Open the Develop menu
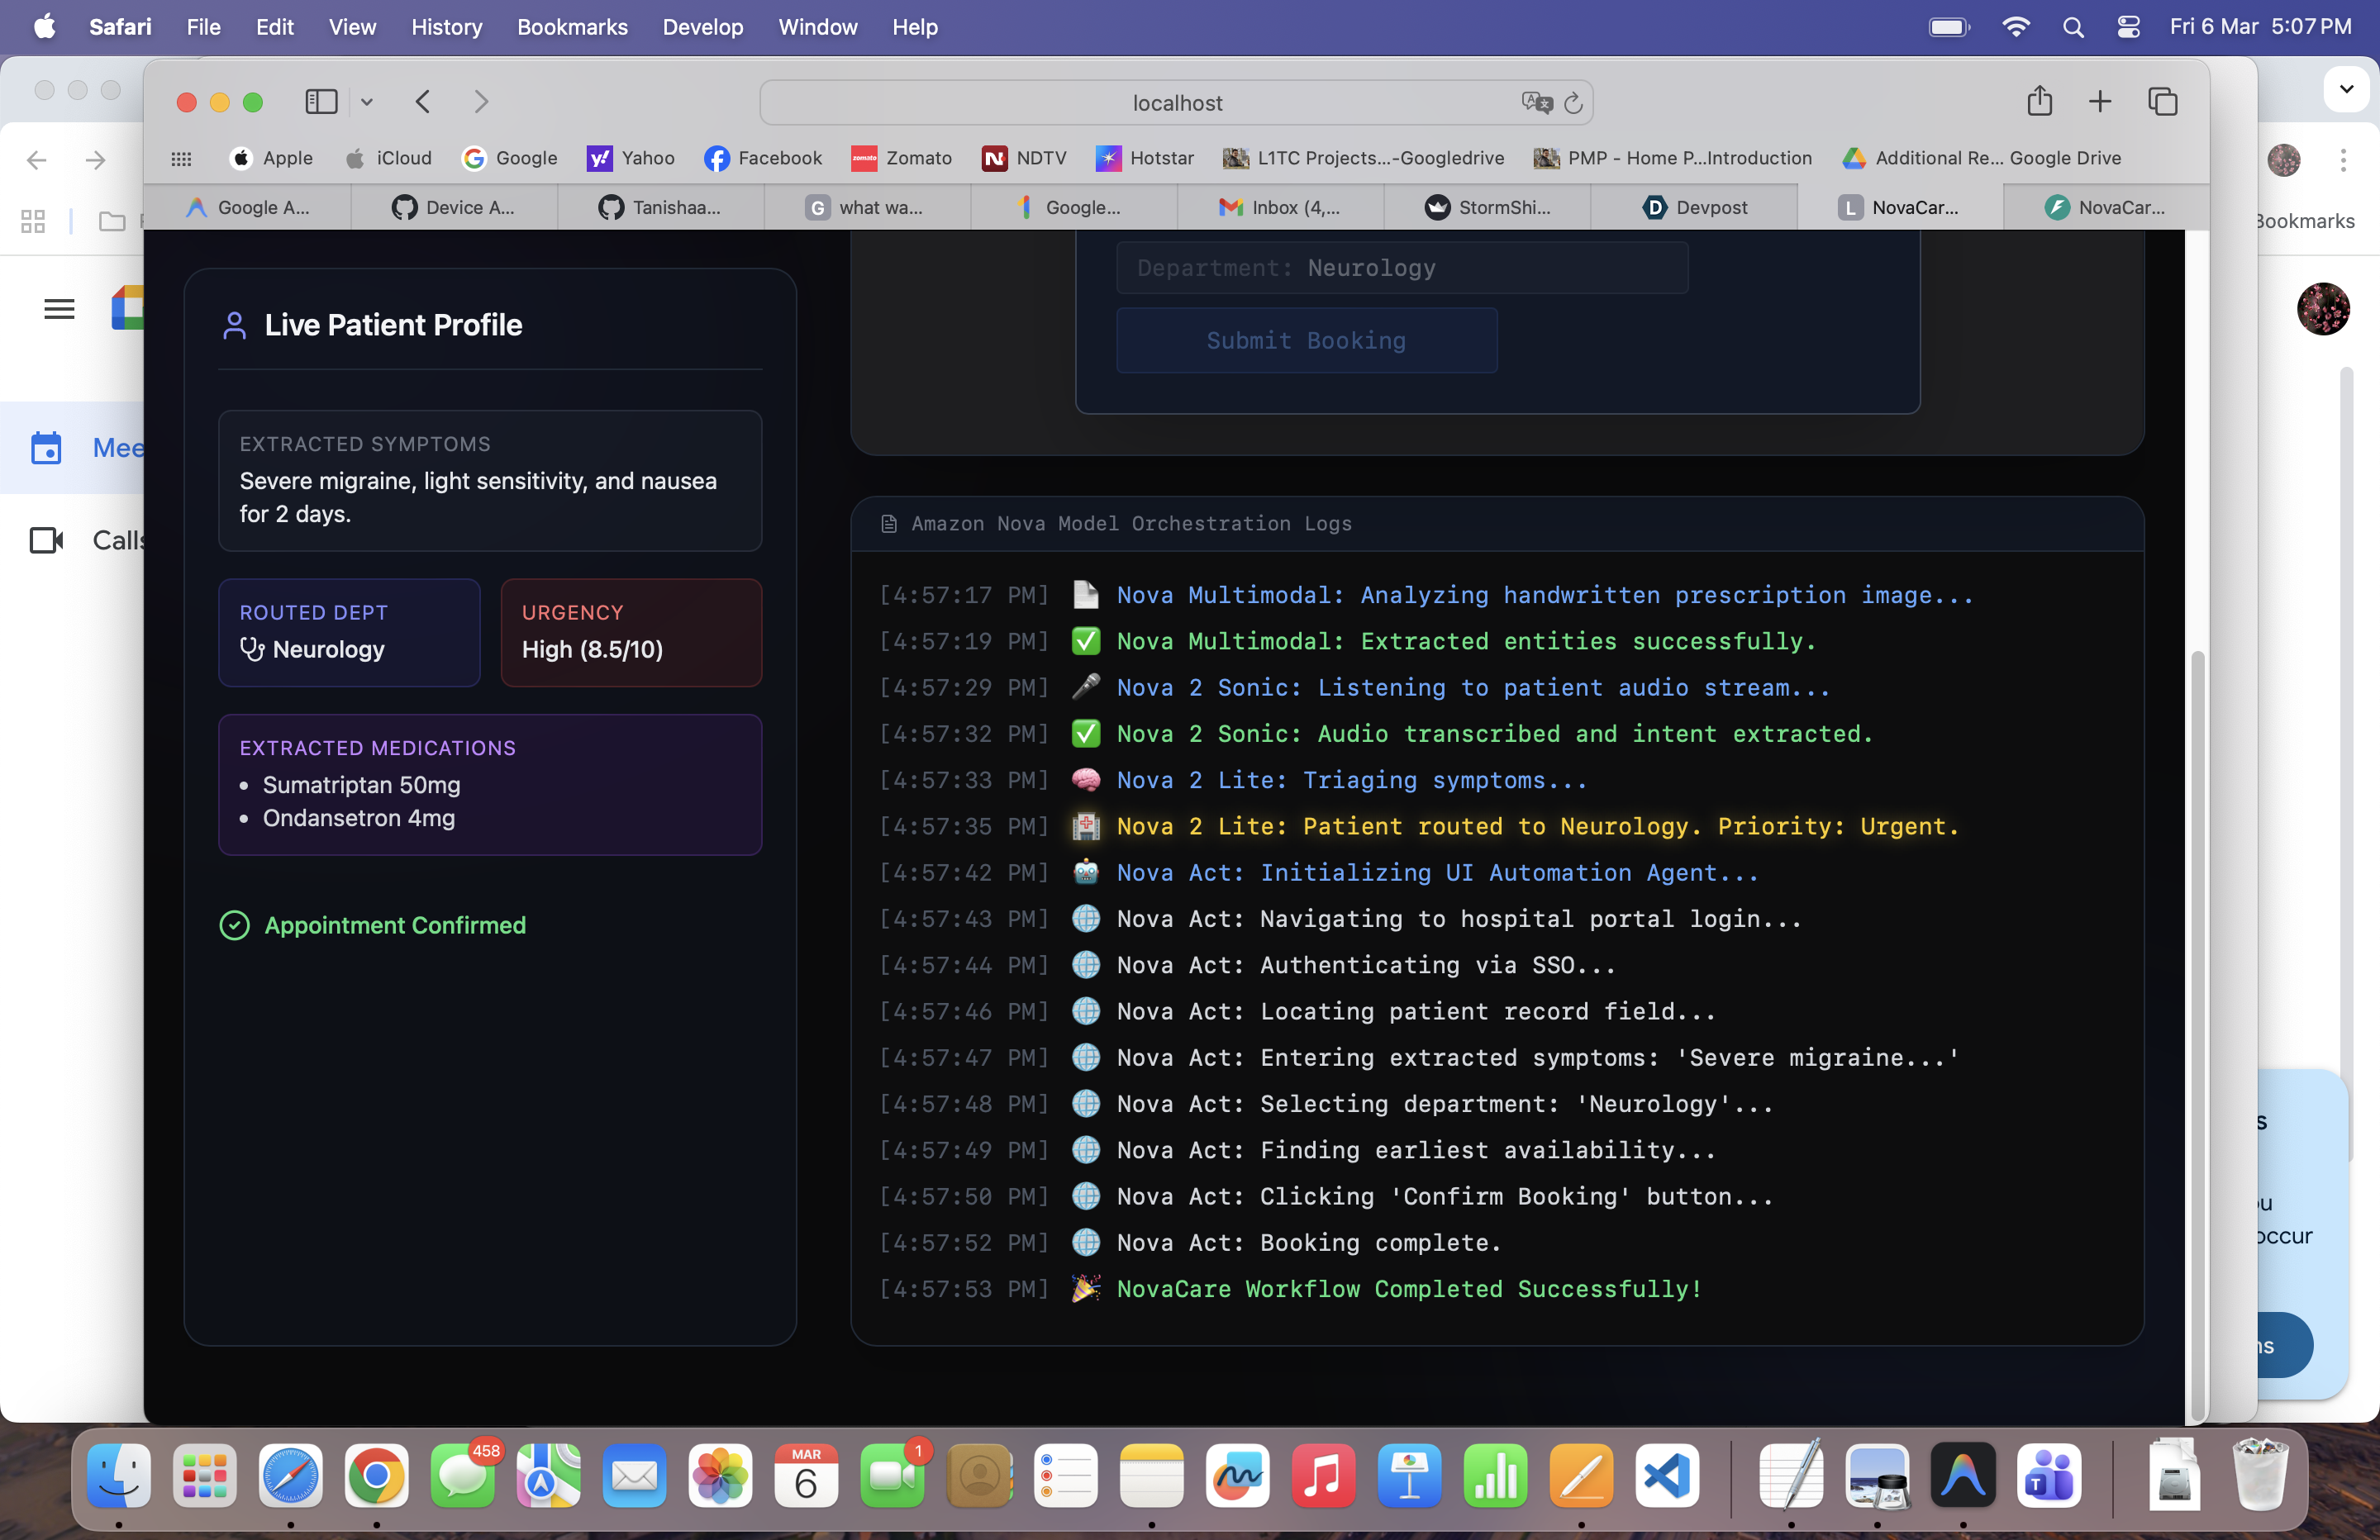This screenshot has width=2380, height=1540. click(x=702, y=27)
